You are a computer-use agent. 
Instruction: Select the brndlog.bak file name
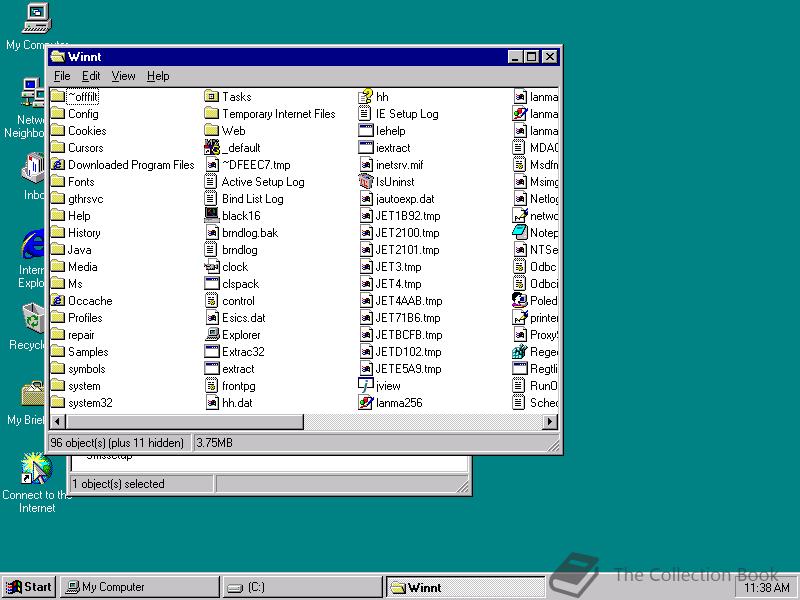(x=250, y=233)
